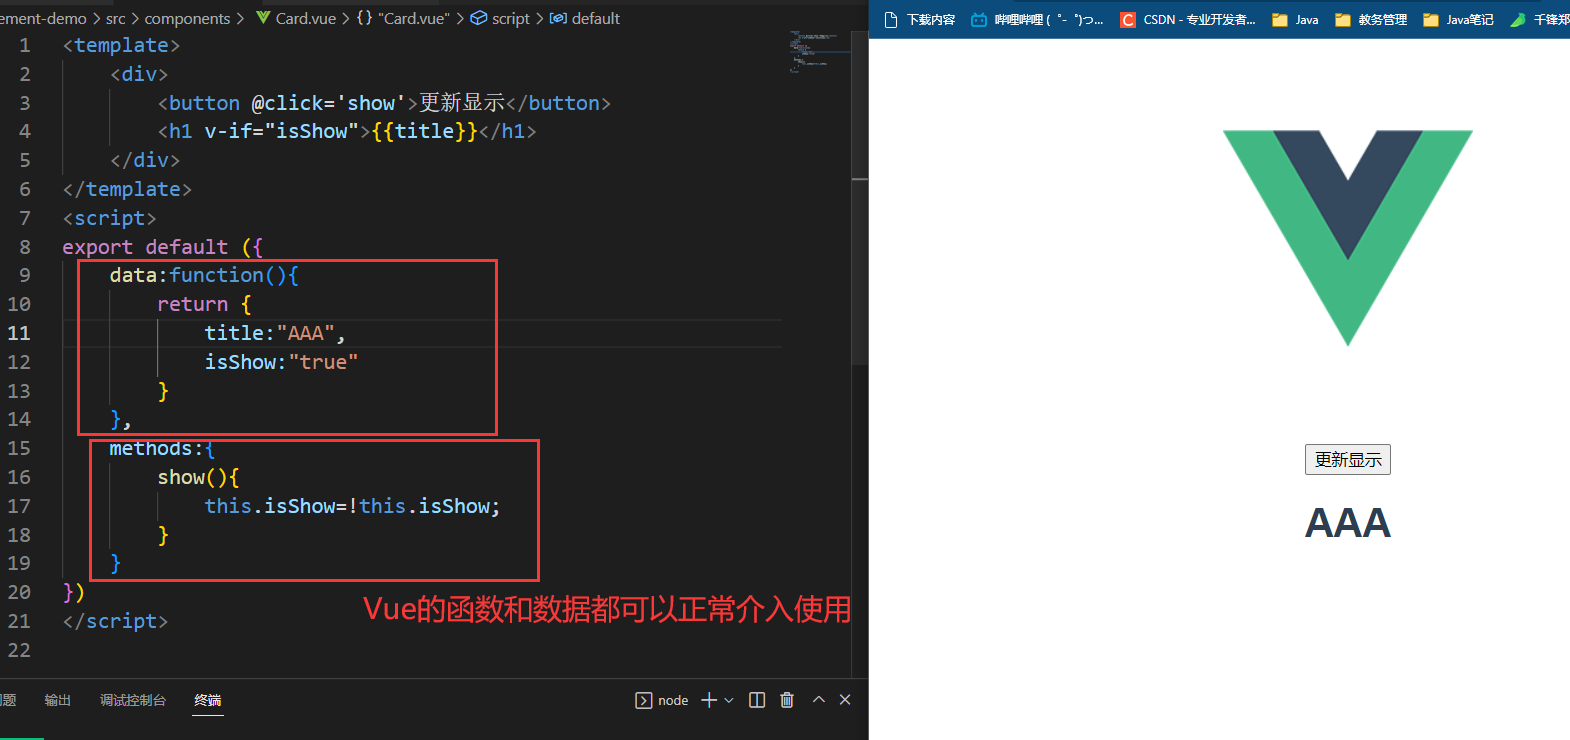Click the methods:{ line

pos(162,448)
